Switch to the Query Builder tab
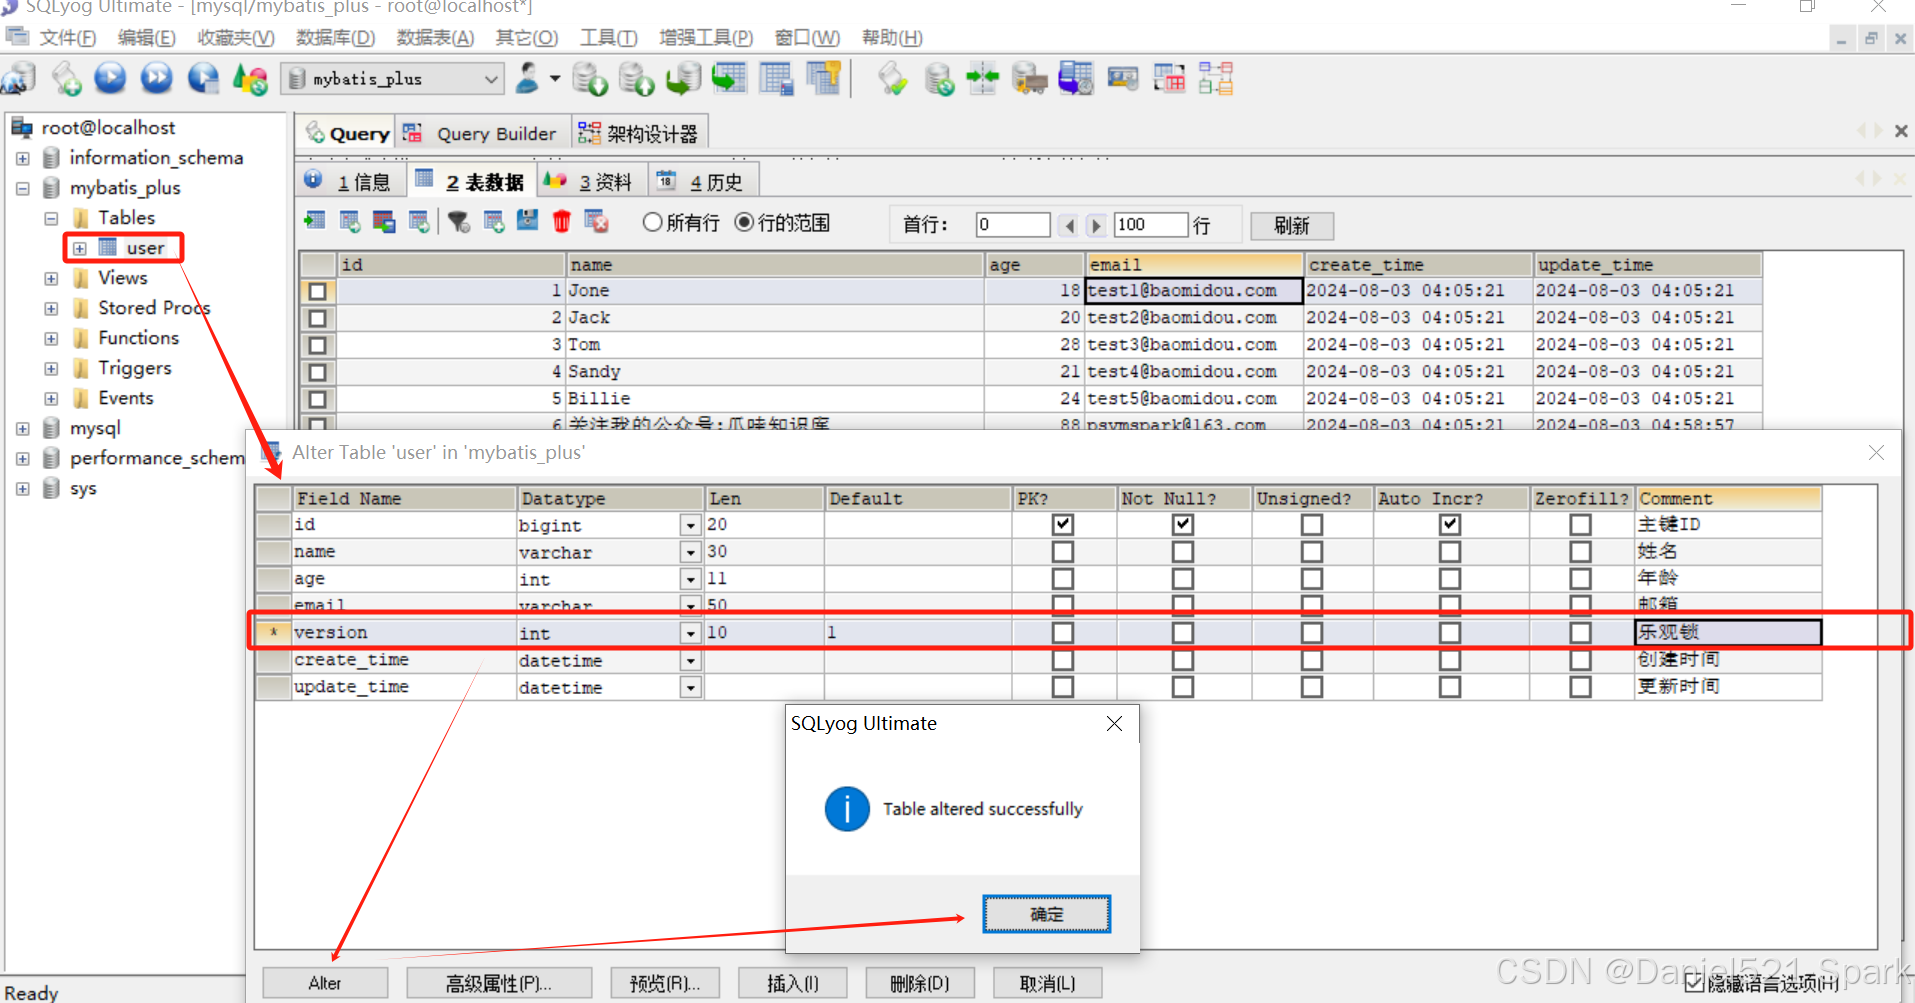Image resolution: width=1915 pixels, height=1003 pixels. click(484, 133)
